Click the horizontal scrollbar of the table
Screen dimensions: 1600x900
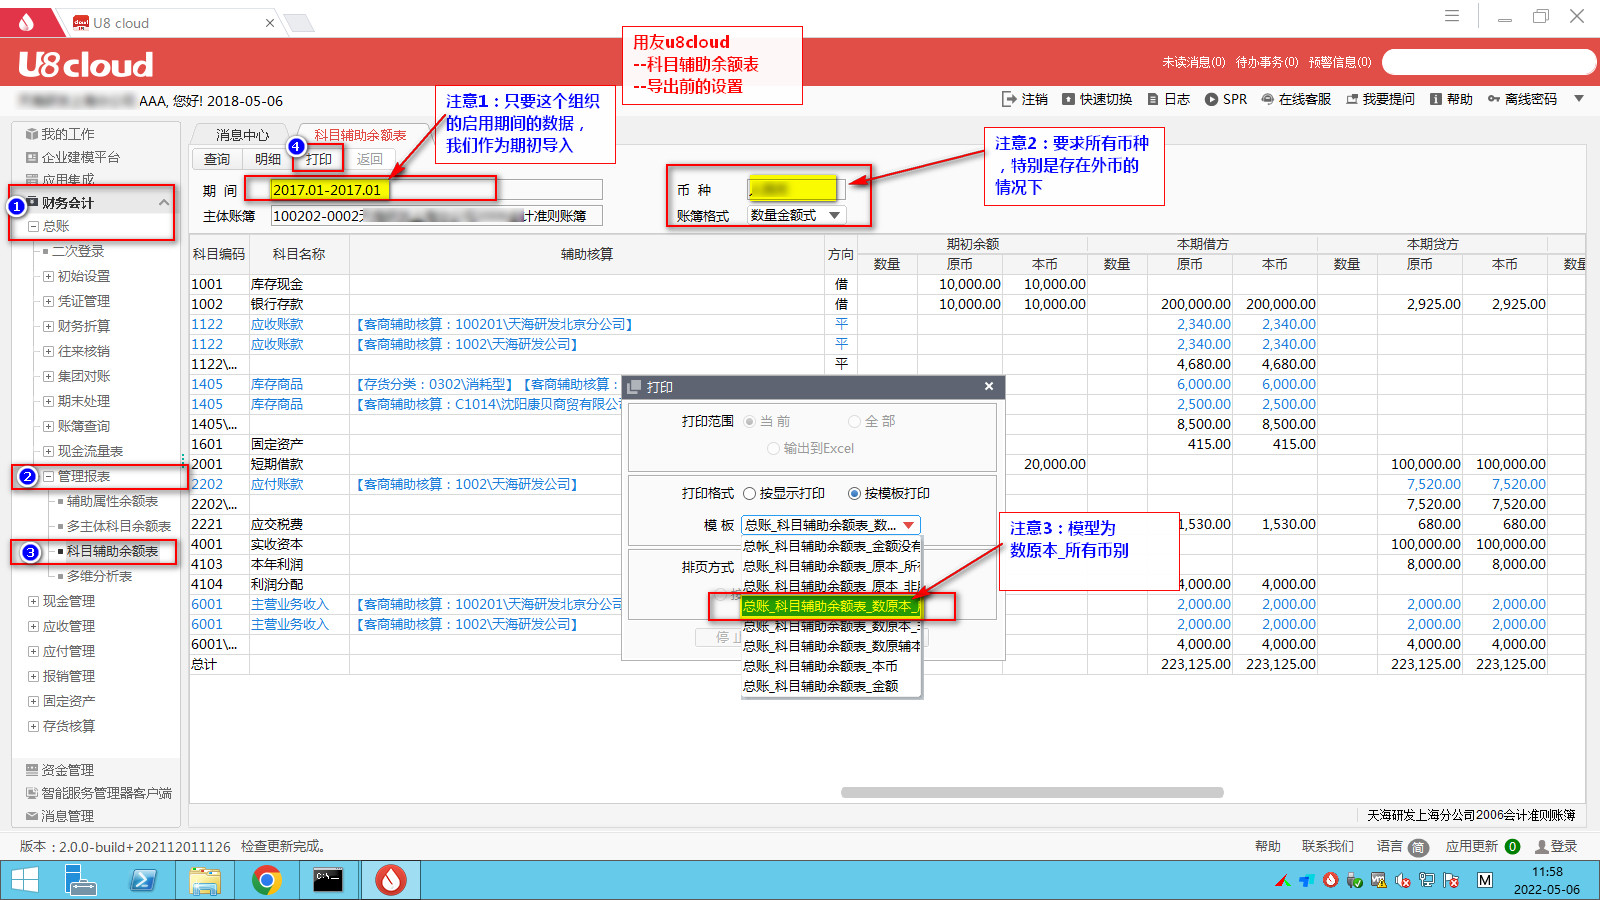pyautogui.click(x=1031, y=792)
